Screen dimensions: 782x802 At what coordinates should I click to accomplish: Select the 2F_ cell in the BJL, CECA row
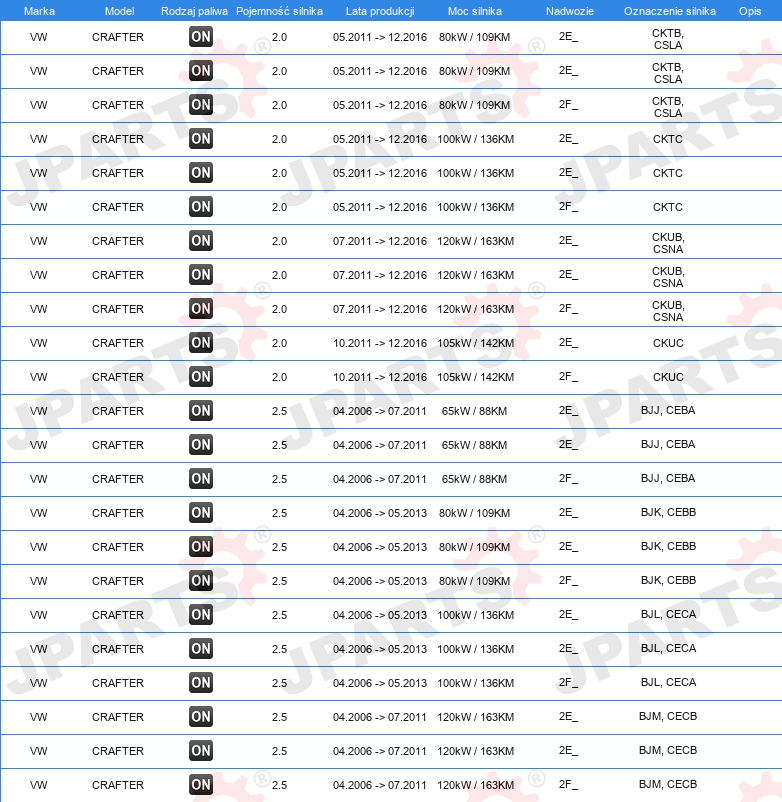[568, 683]
